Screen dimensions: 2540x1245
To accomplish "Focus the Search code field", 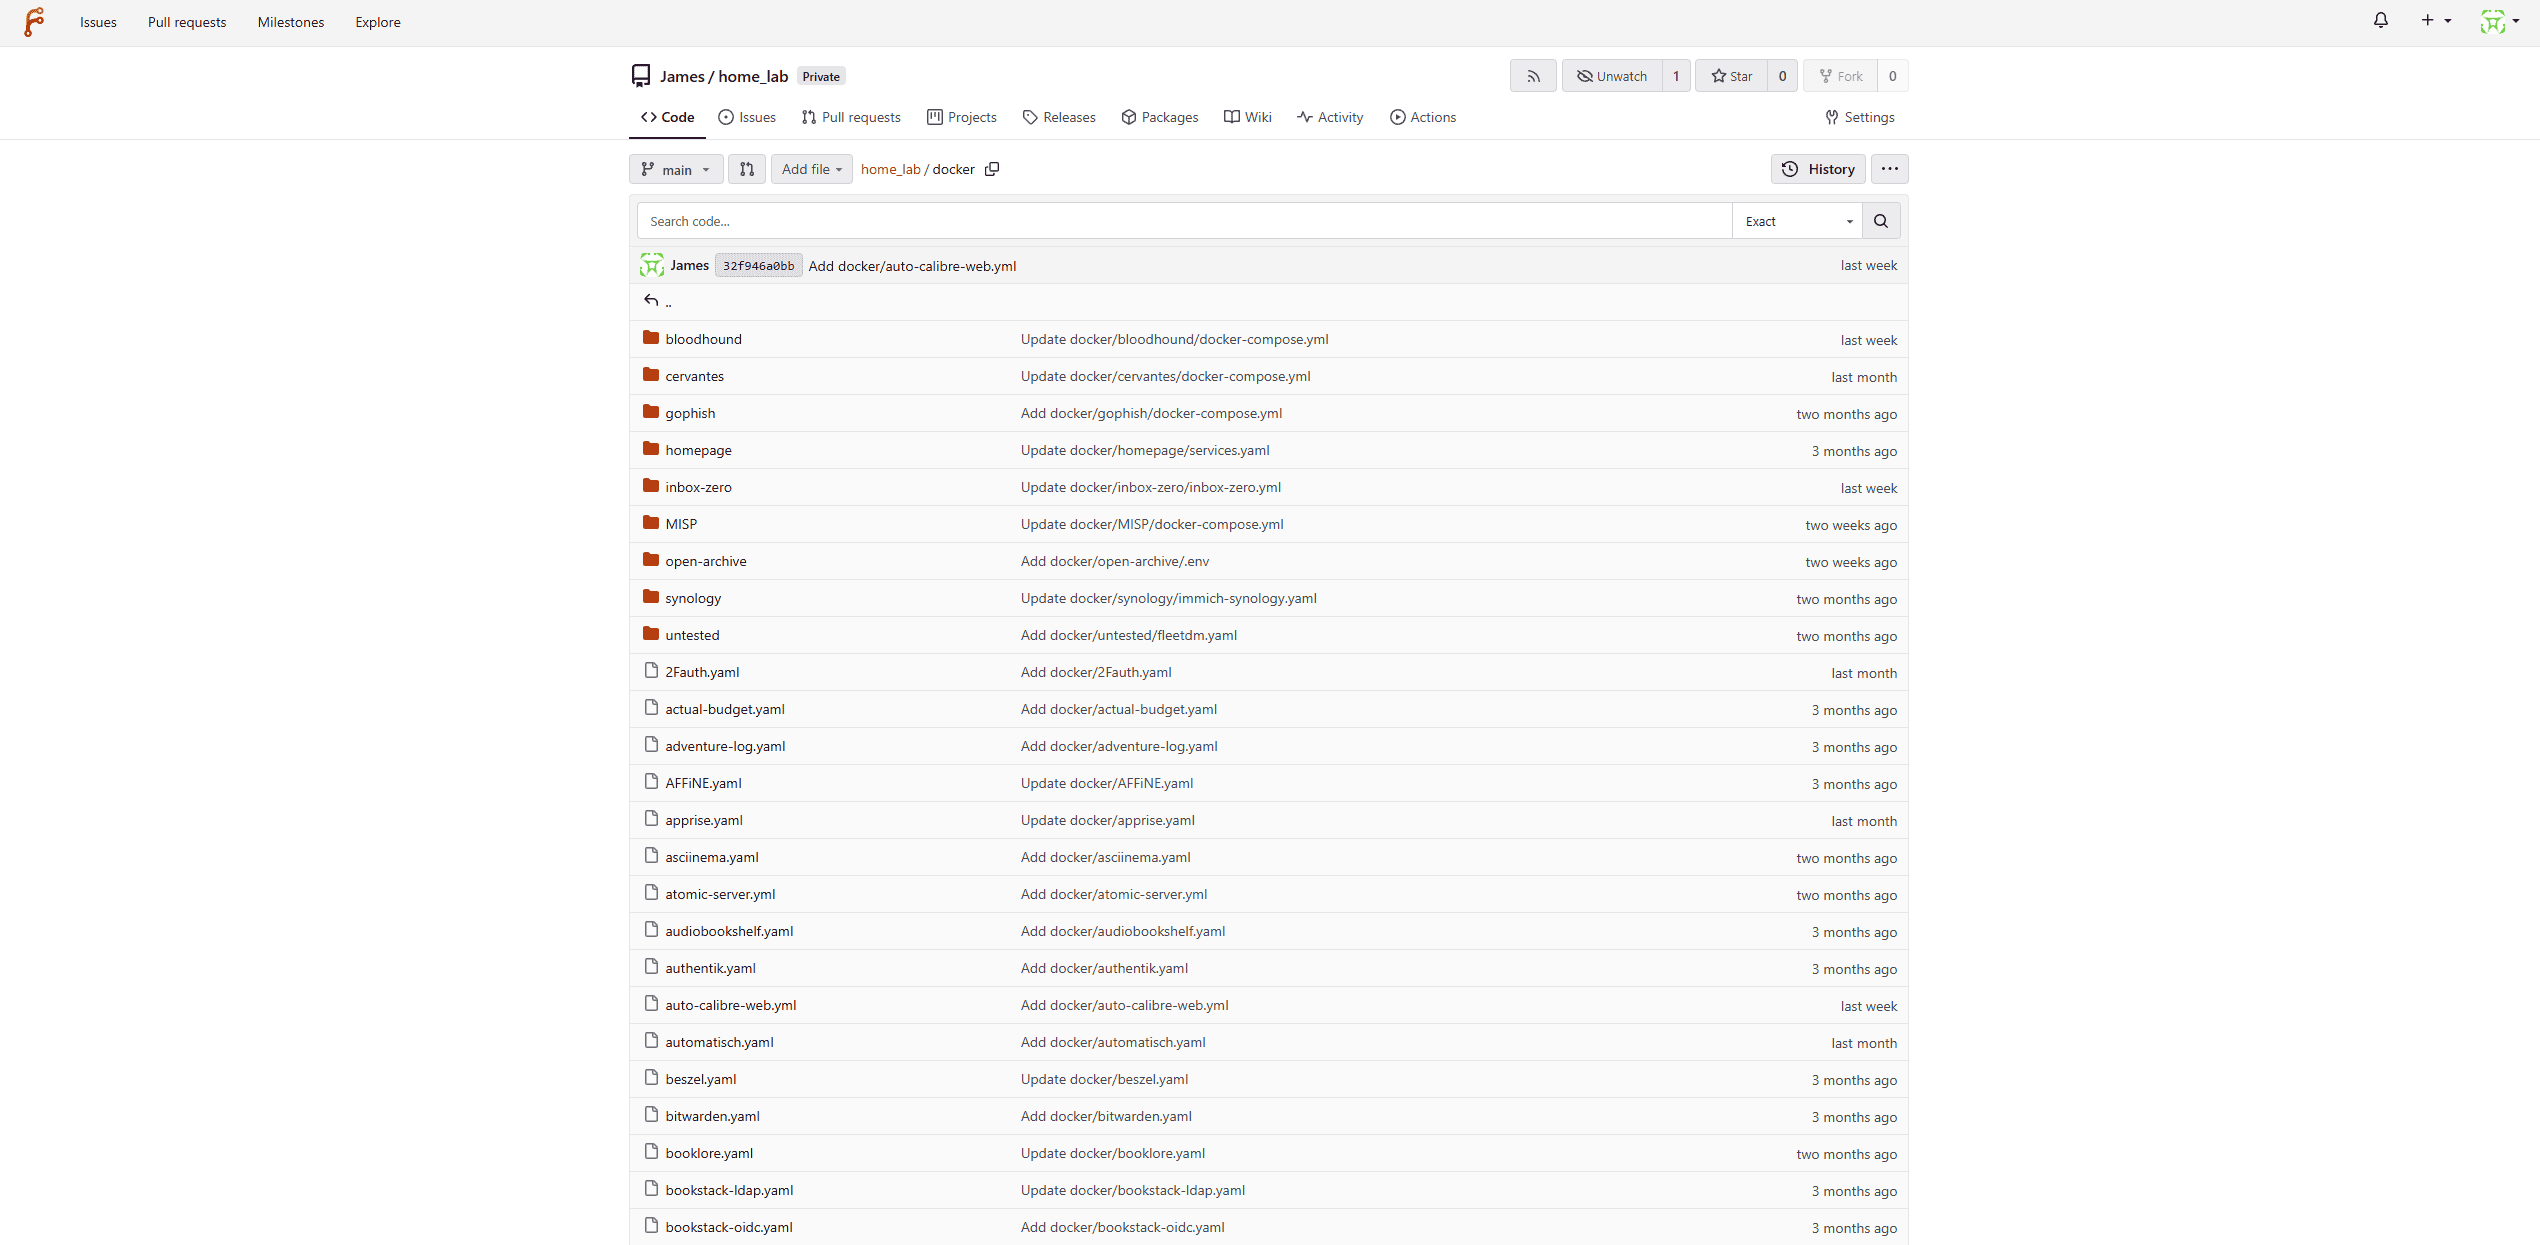I will pos(1184,221).
